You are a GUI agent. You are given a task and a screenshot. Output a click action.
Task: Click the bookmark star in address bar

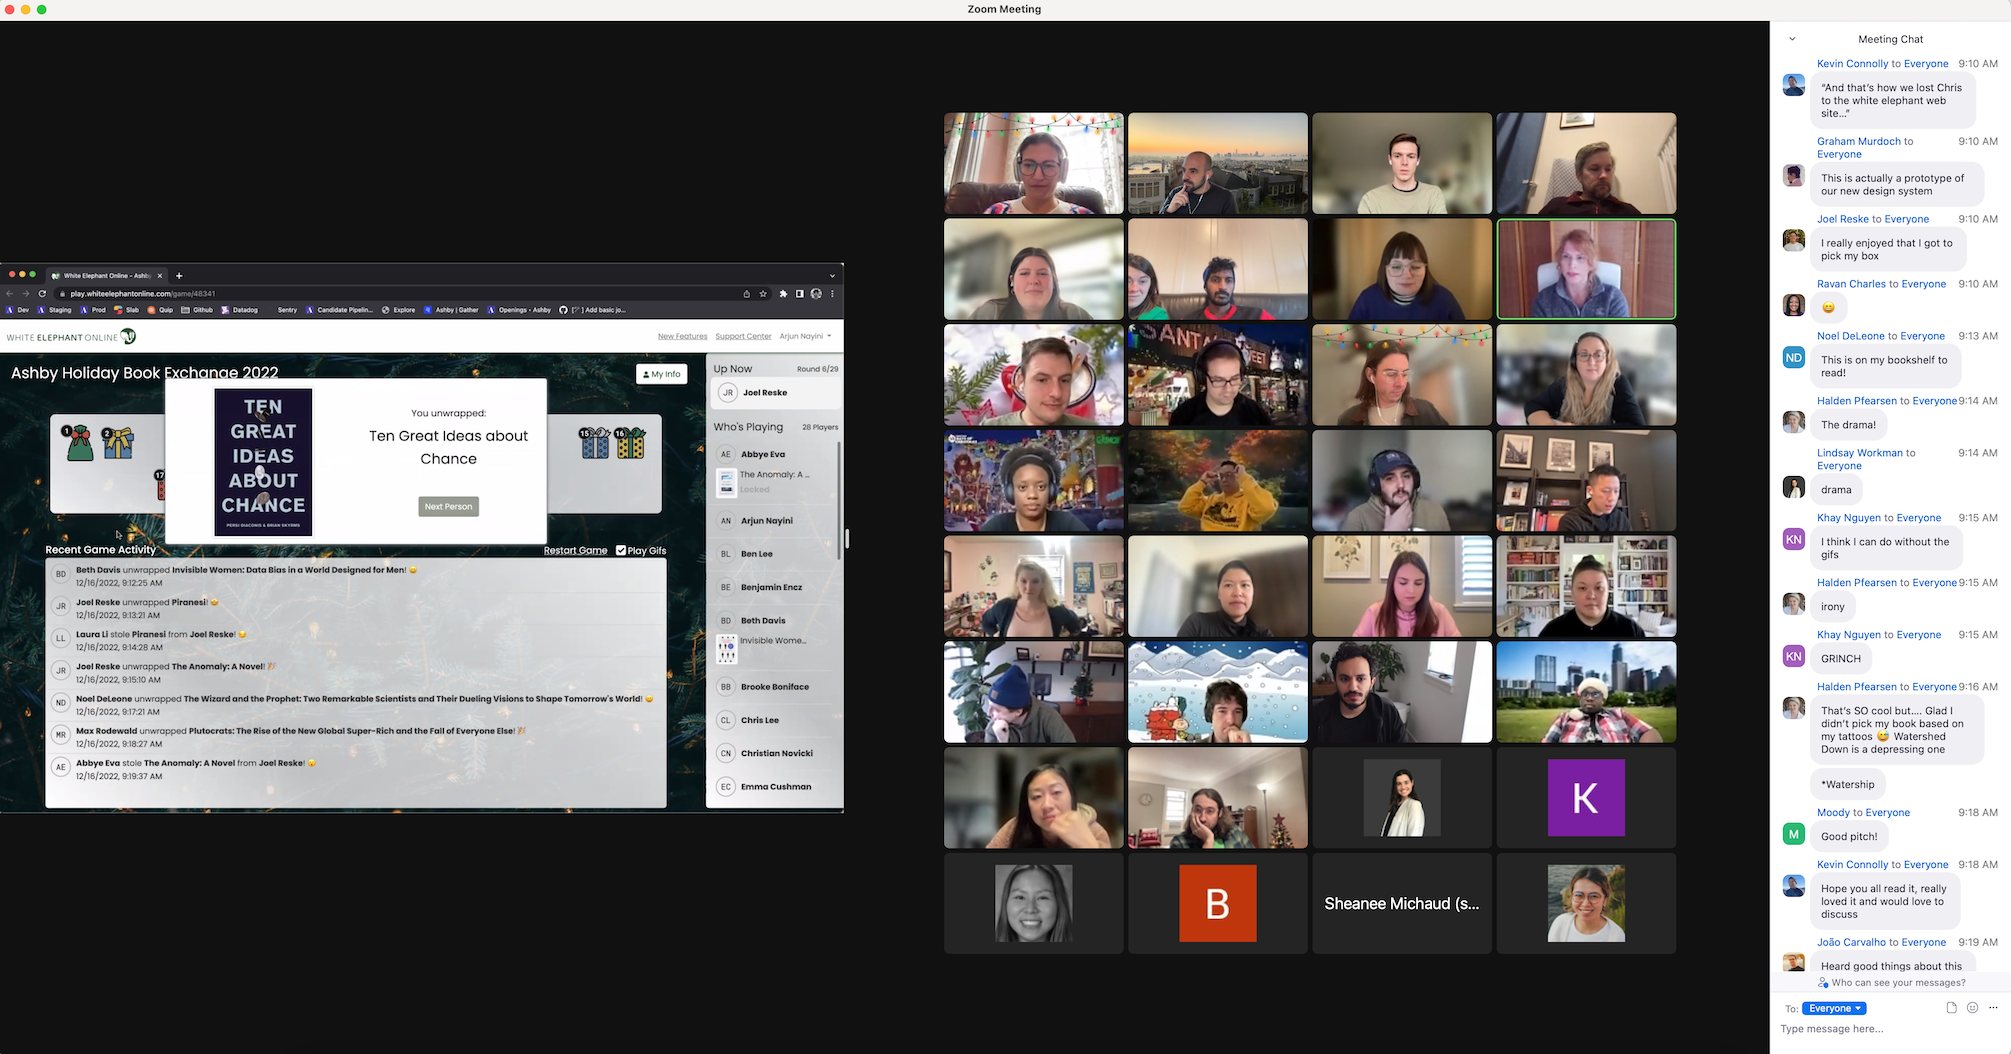point(763,294)
